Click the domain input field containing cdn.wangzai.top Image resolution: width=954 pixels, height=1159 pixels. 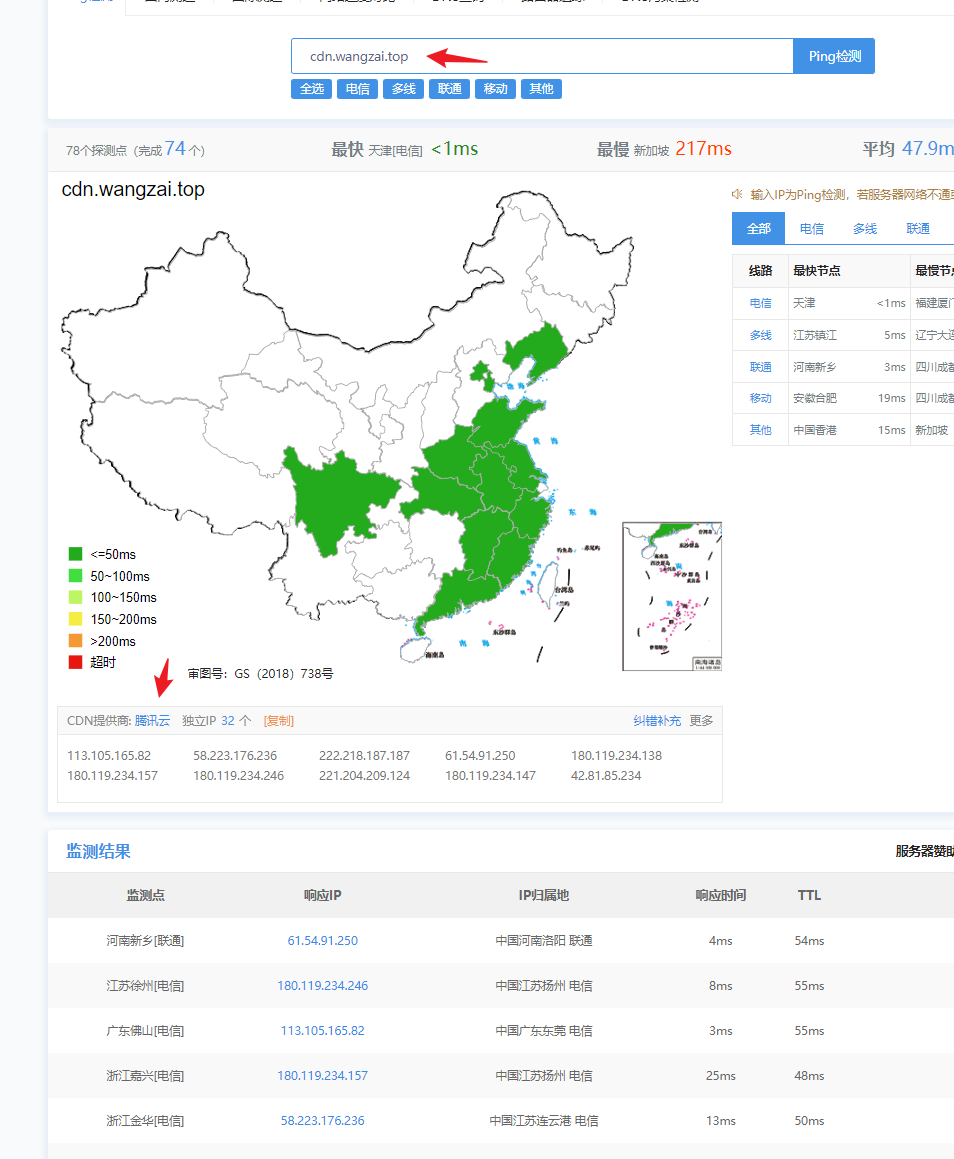tap(541, 56)
